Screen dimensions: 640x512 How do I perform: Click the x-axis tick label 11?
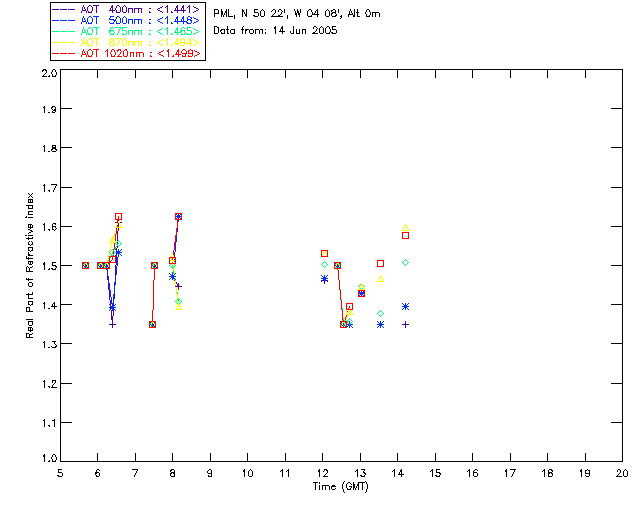pyautogui.click(x=285, y=473)
